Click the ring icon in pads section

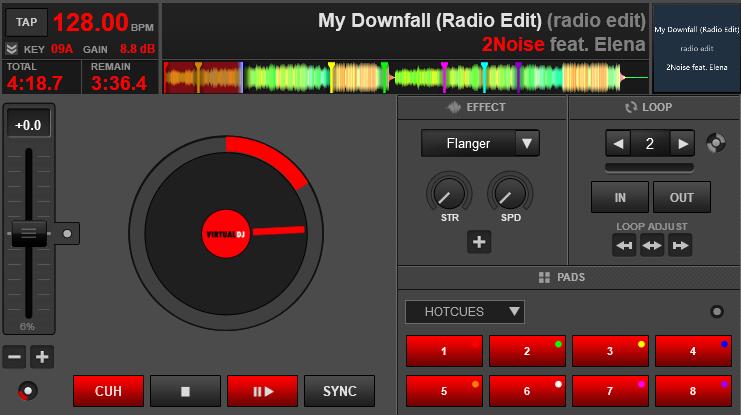(717, 311)
